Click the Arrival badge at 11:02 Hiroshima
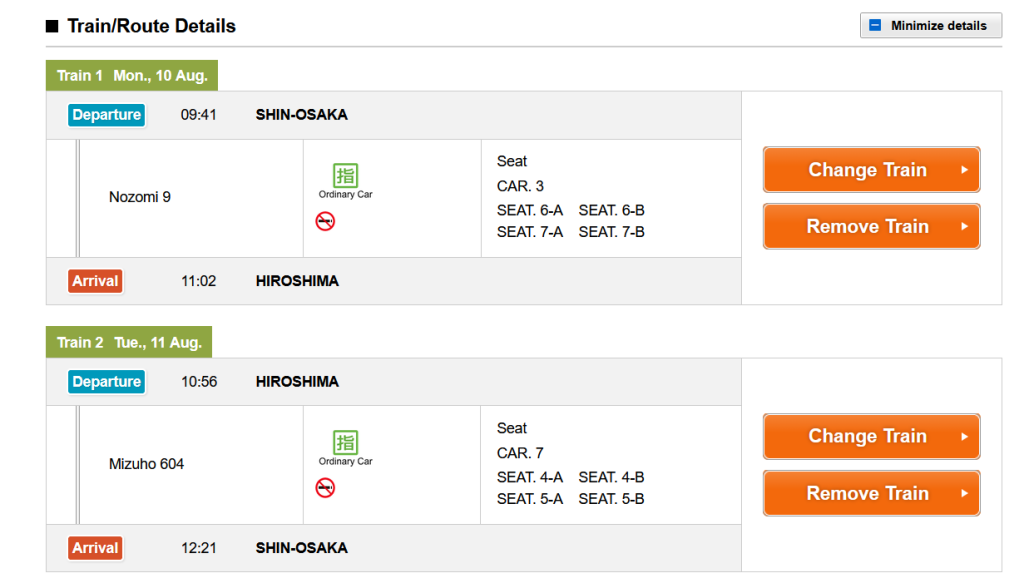1024x588 pixels. point(95,282)
